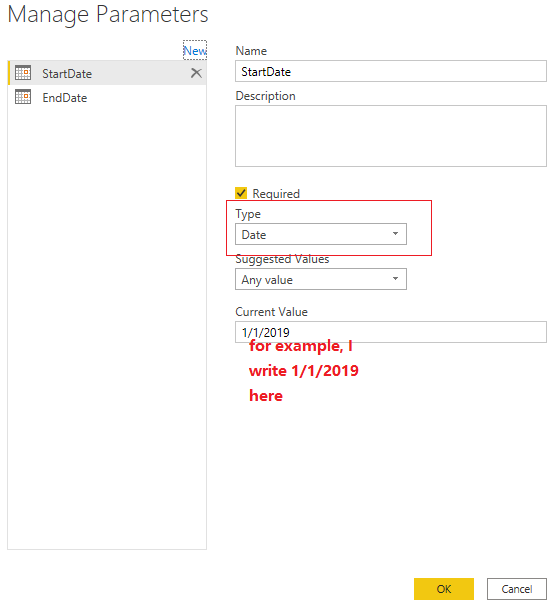Image resolution: width=551 pixels, height=604 pixels.
Task: Click the Type label text
Action: (x=248, y=214)
